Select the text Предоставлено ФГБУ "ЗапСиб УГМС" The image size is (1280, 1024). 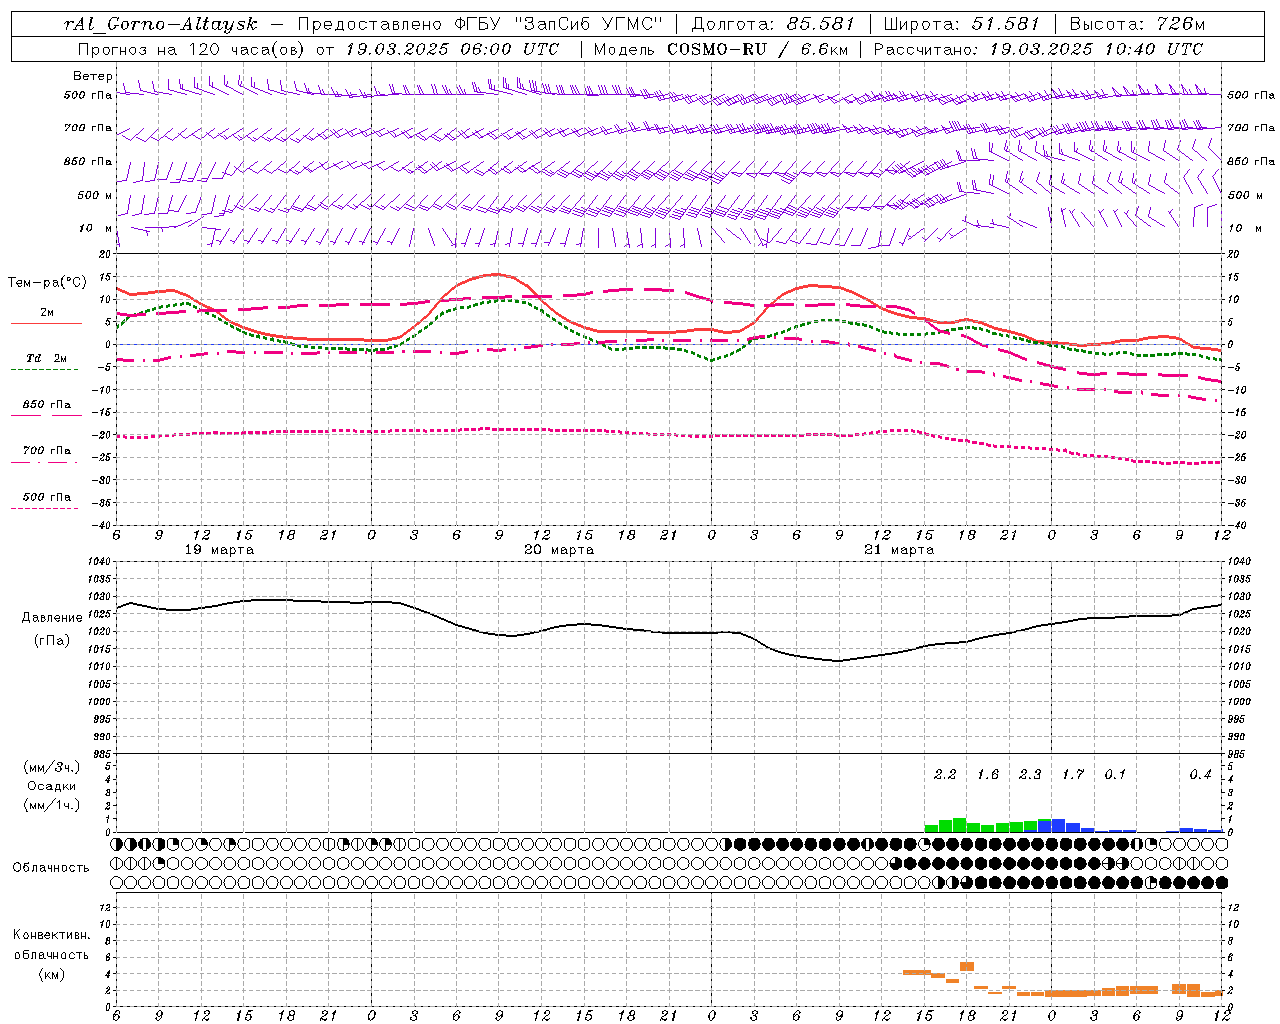(481, 24)
